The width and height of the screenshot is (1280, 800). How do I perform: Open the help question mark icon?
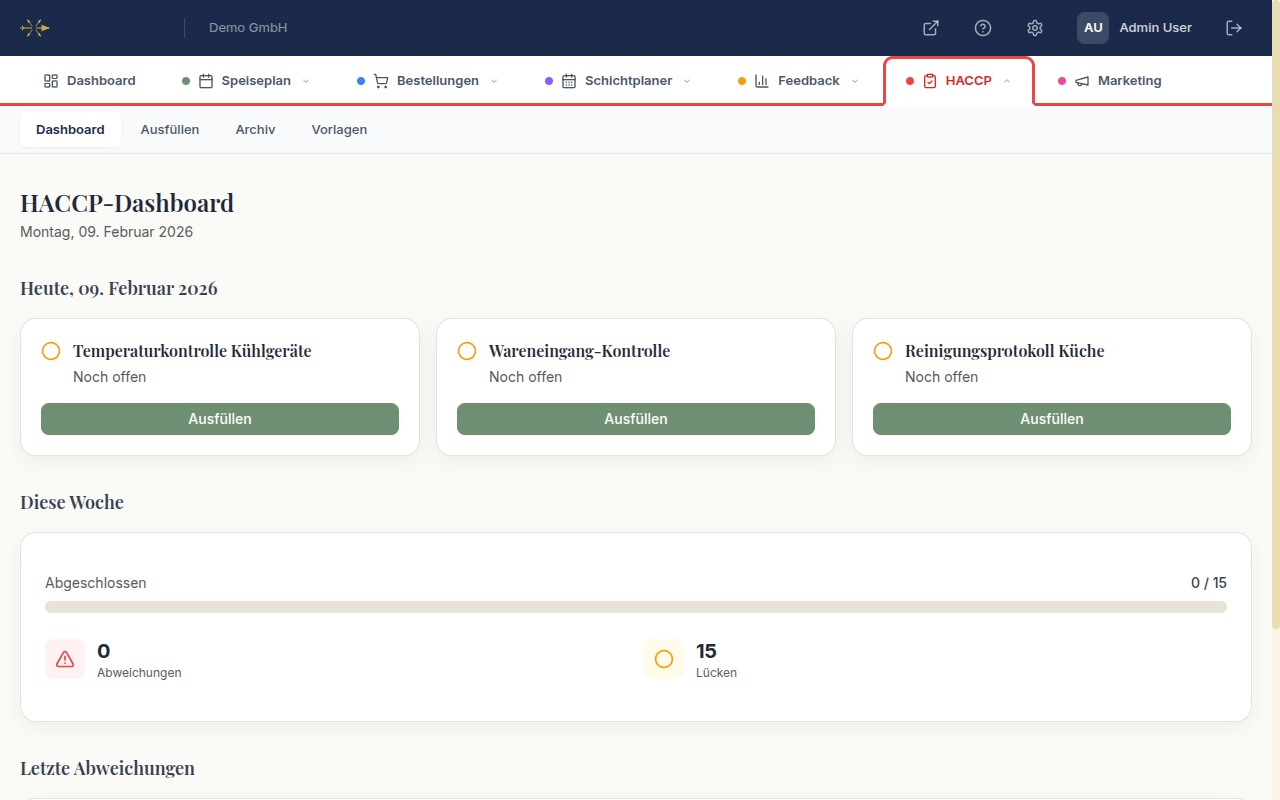coord(983,28)
